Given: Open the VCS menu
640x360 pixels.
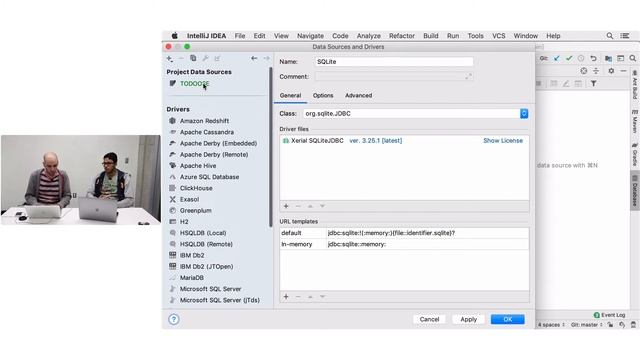Looking at the screenshot, I should [499, 36].
